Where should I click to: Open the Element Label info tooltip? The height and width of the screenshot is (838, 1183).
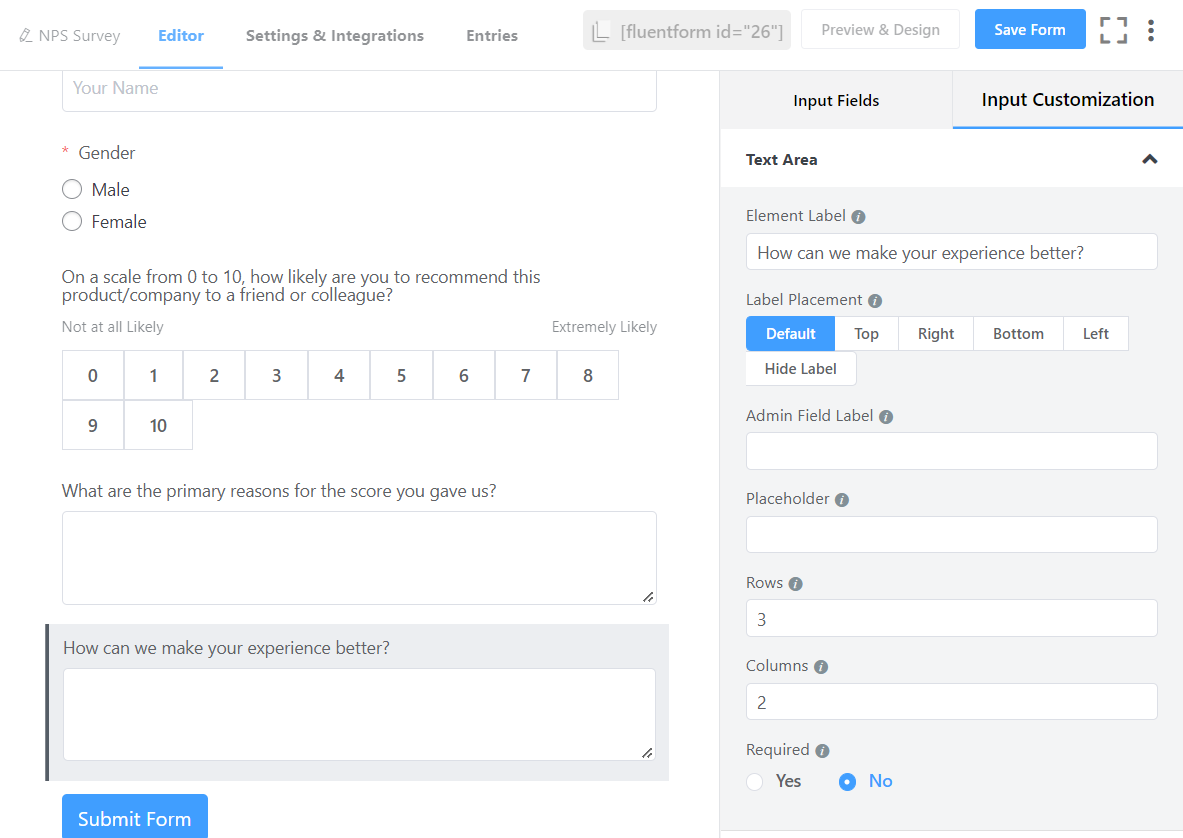(859, 215)
